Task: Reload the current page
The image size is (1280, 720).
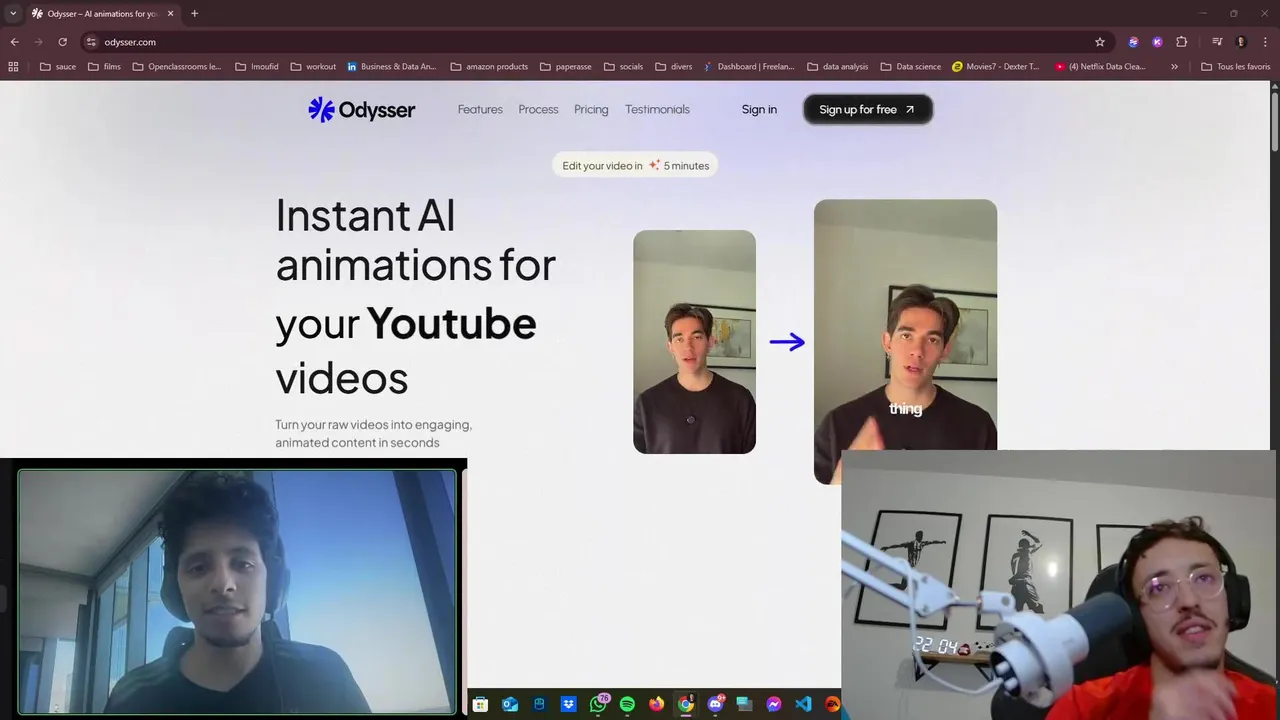Action: pyautogui.click(x=62, y=42)
